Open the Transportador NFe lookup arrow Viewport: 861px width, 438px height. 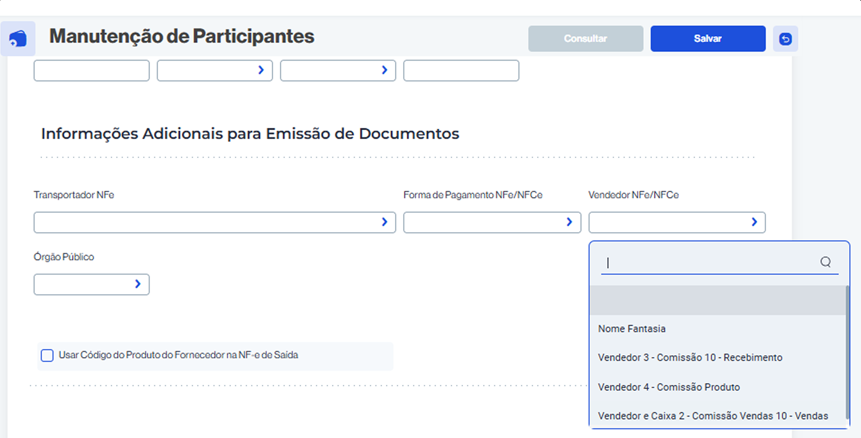pos(384,222)
